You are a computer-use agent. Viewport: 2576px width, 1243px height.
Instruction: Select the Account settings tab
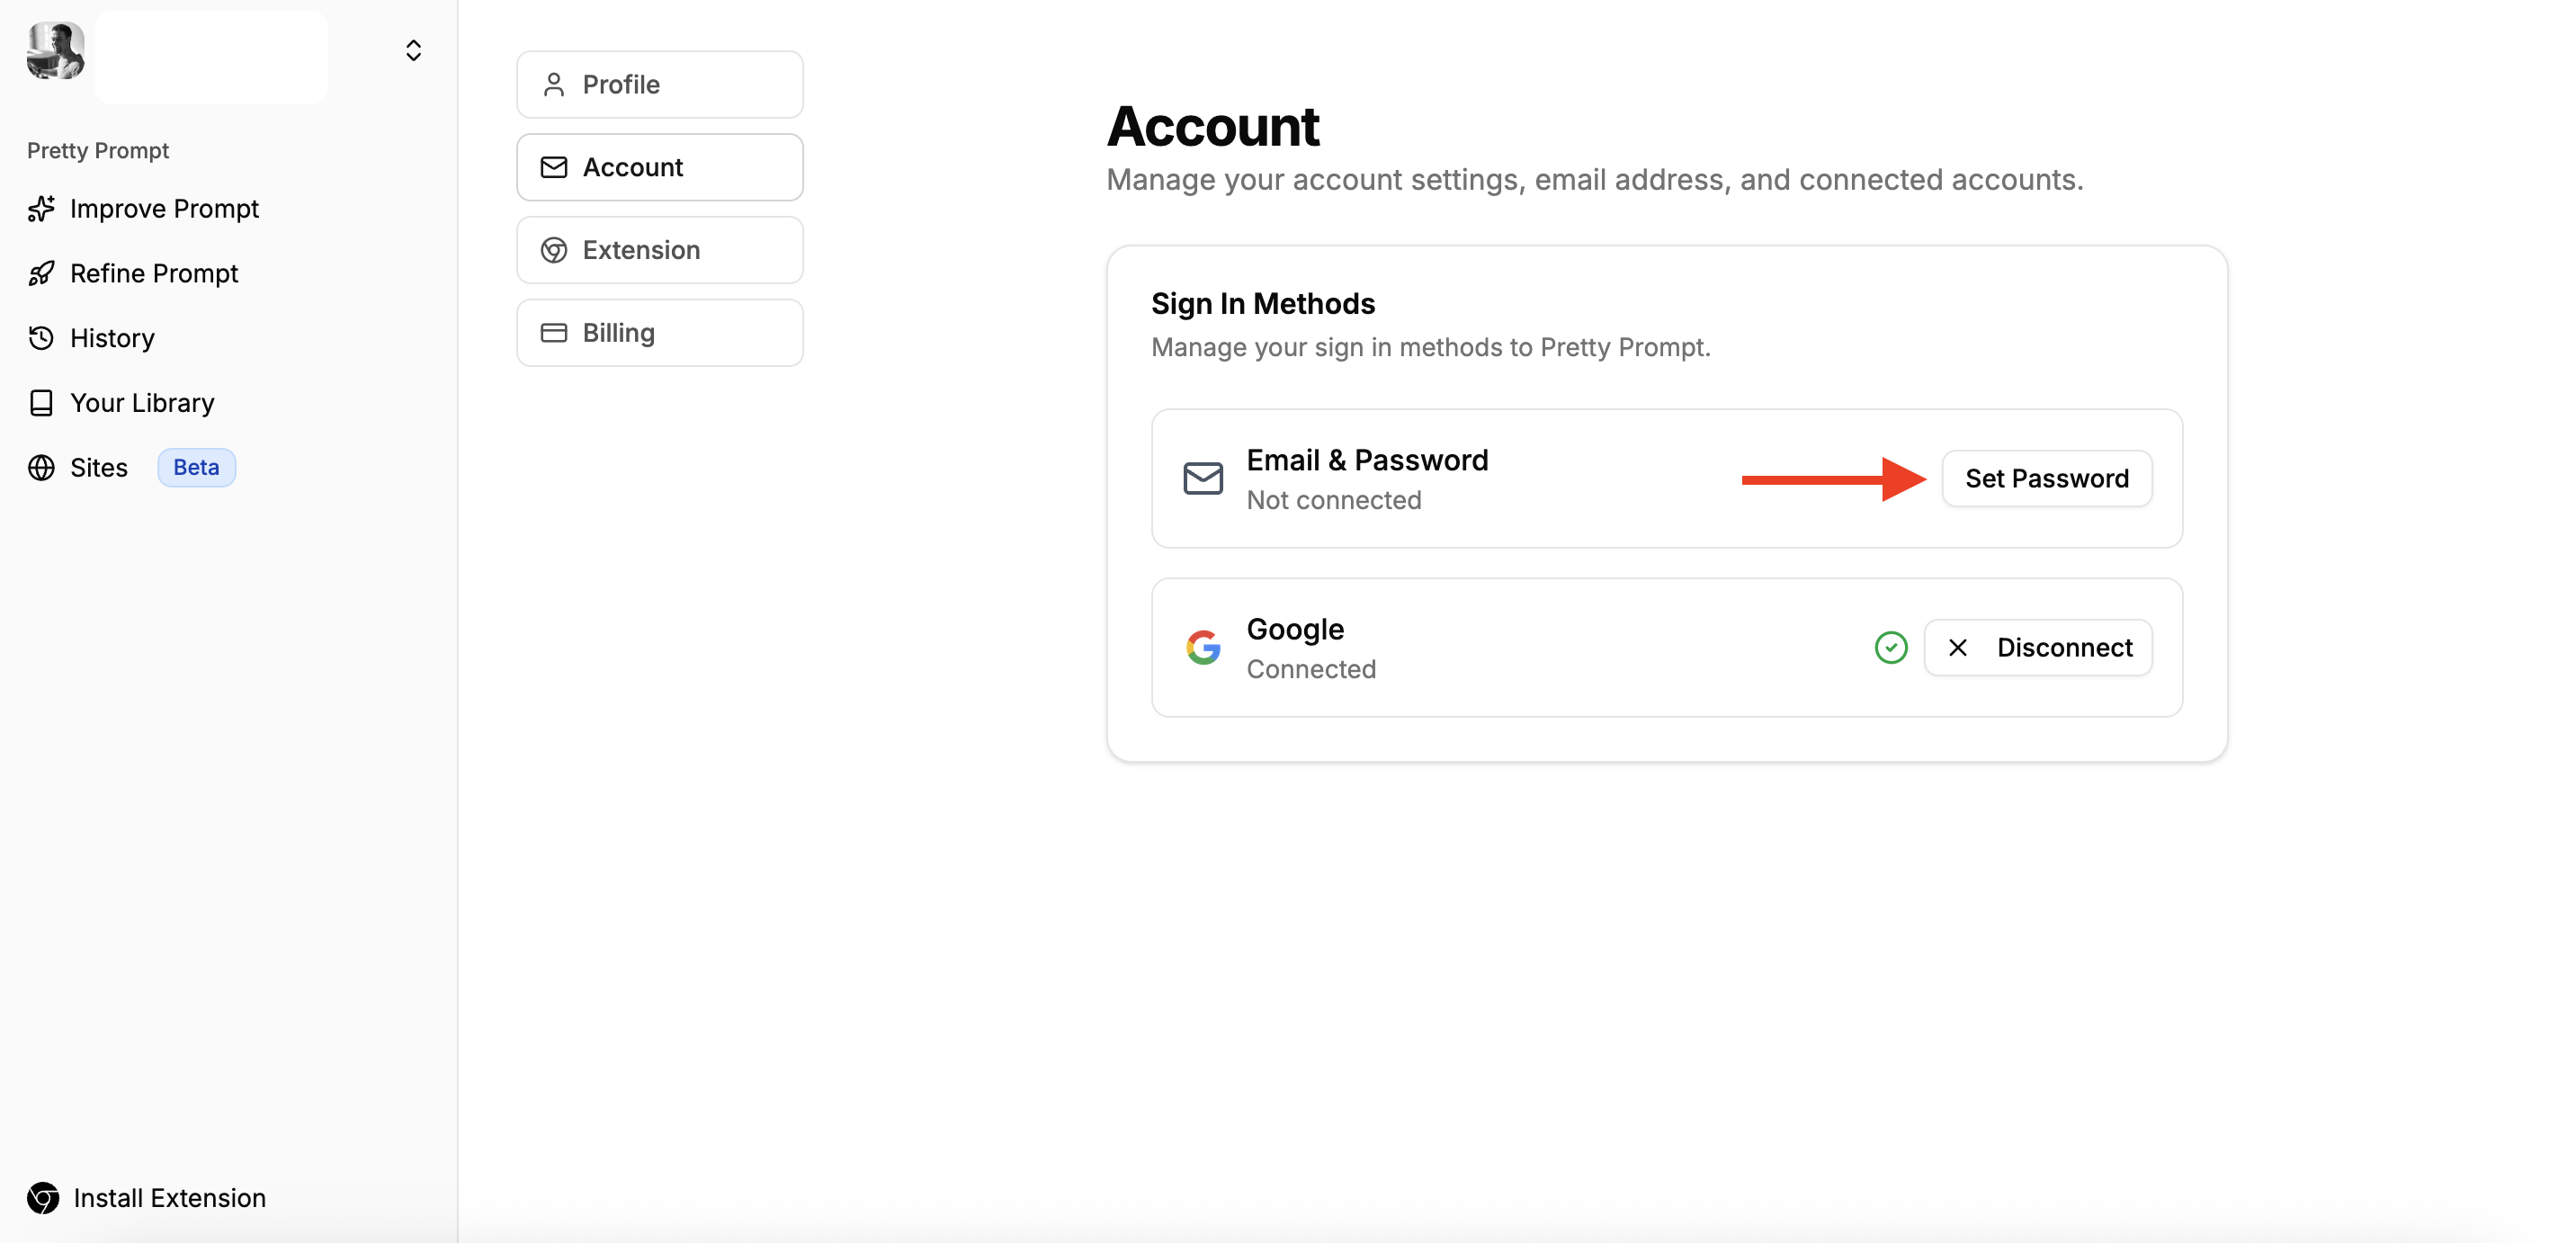point(659,167)
